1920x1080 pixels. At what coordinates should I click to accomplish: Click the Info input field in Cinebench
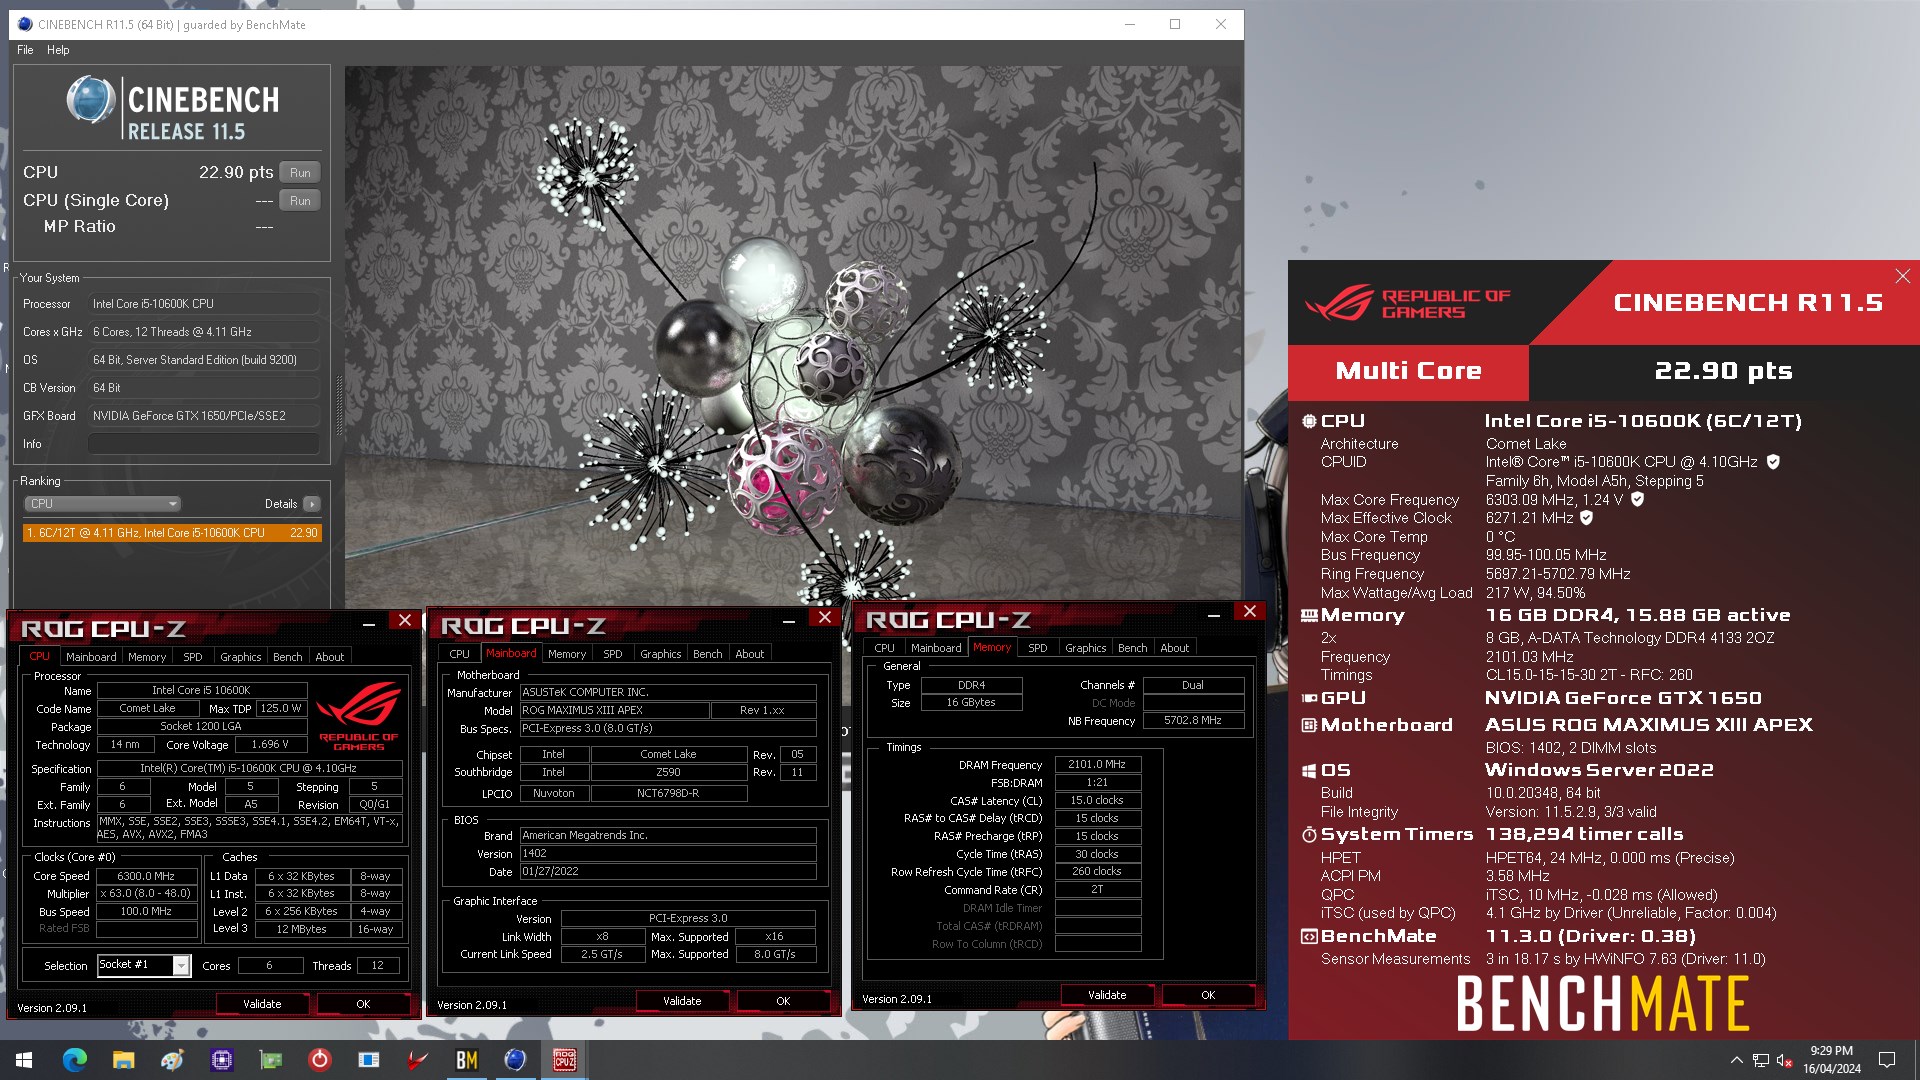pos(204,444)
